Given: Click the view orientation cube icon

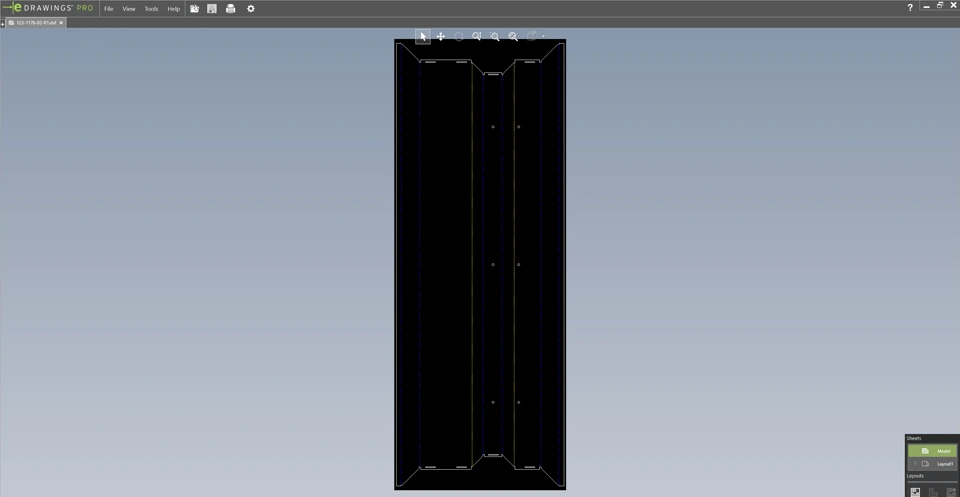Looking at the screenshot, I should pyautogui.click(x=532, y=37).
